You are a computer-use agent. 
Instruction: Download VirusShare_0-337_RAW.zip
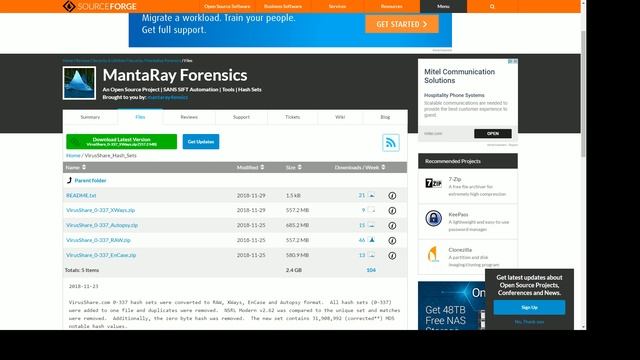(x=98, y=240)
